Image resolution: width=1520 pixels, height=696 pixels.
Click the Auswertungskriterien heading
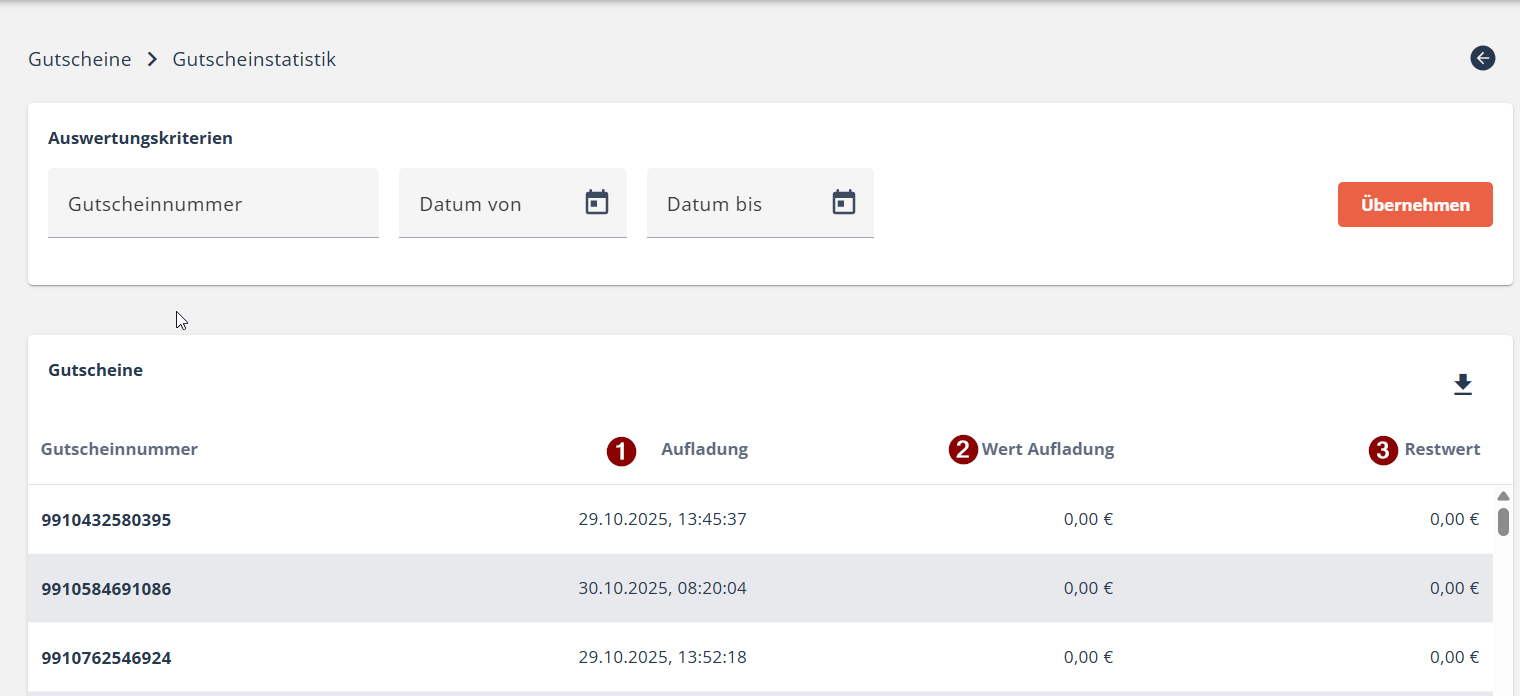click(x=140, y=138)
